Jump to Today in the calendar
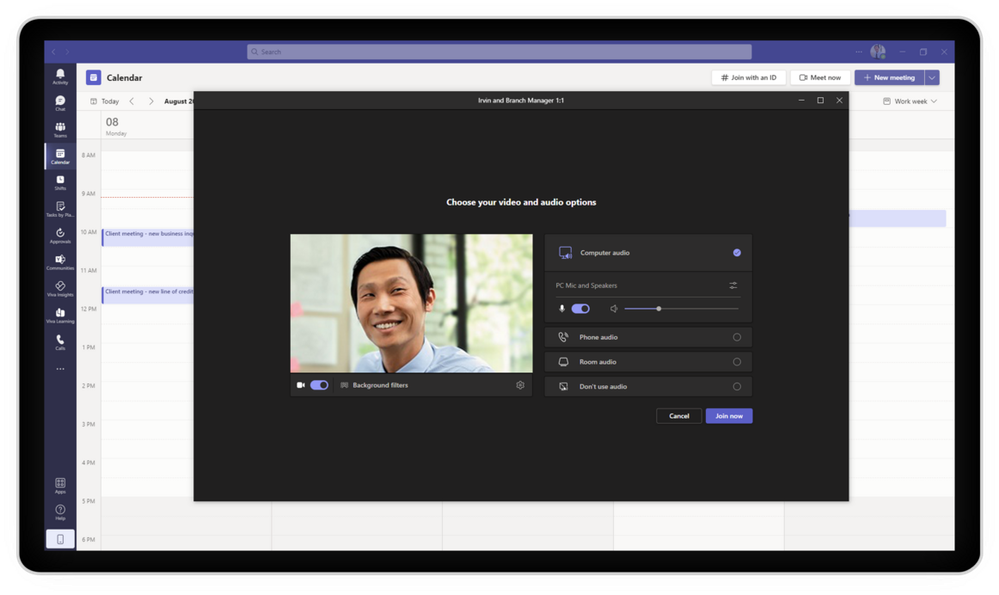 pos(104,101)
